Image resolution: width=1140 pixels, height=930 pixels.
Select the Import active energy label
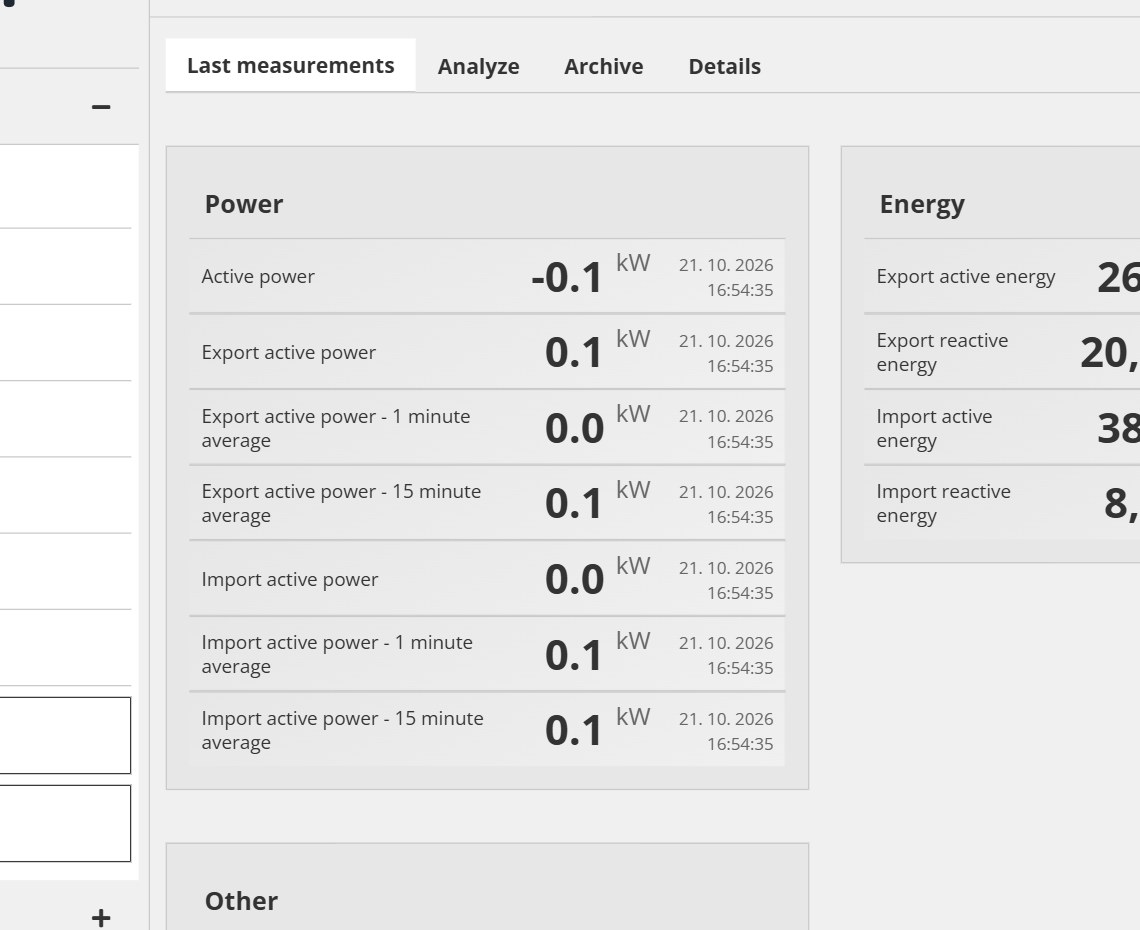click(x=934, y=428)
